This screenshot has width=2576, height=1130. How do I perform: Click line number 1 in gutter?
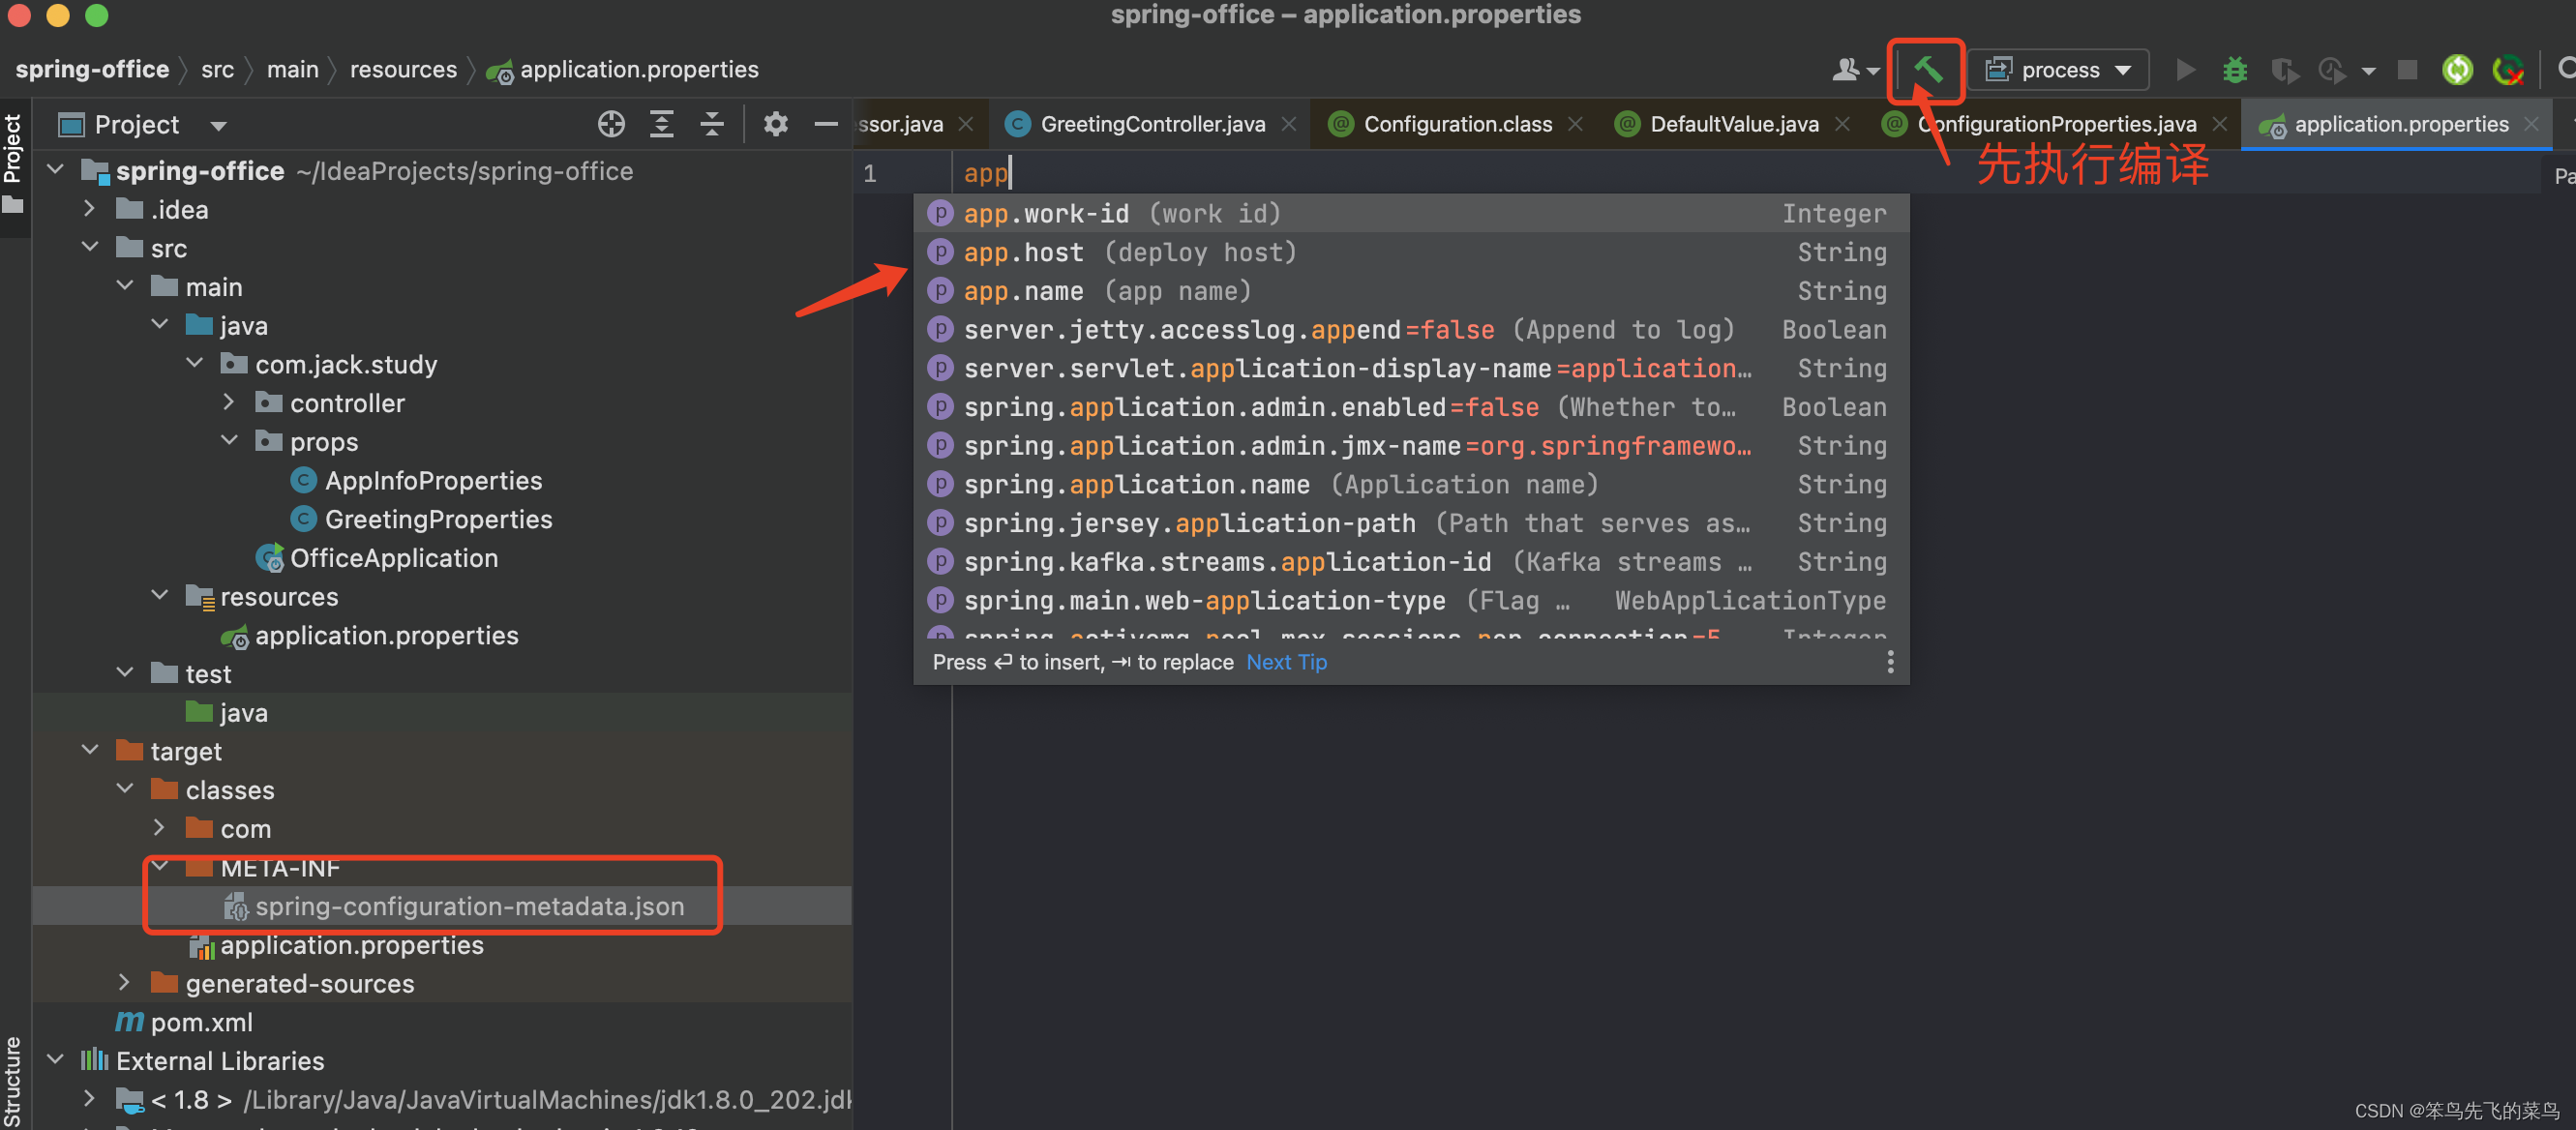point(869,173)
